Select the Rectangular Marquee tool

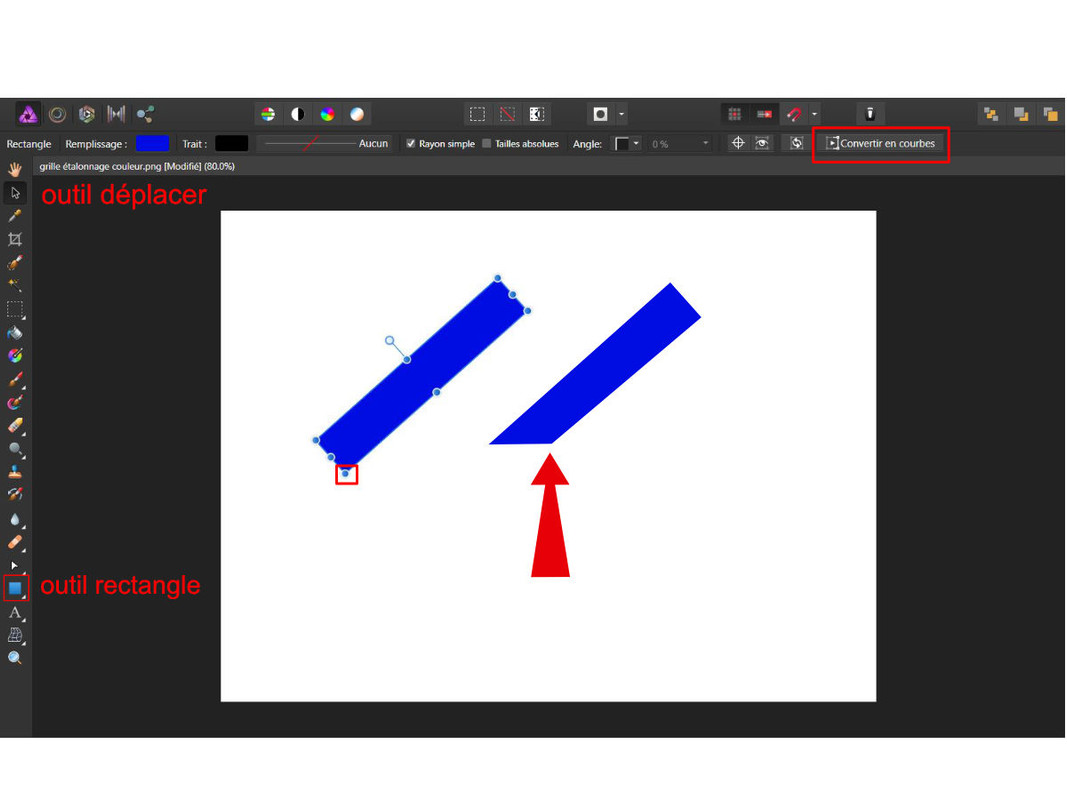coord(15,309)
